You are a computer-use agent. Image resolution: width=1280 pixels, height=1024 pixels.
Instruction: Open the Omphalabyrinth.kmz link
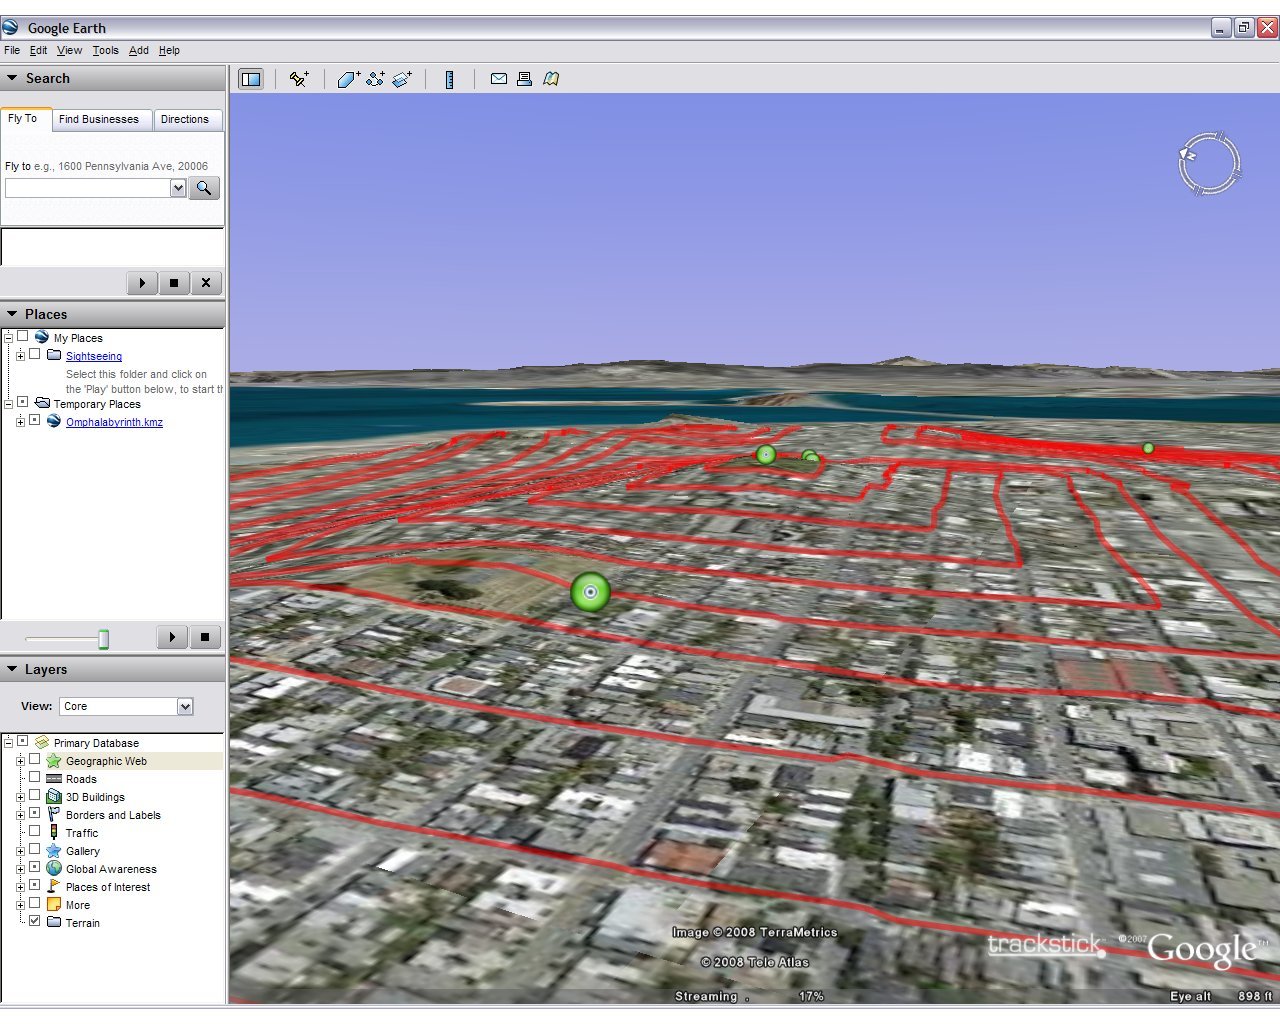pyautogui.click(x=114, y=422)
